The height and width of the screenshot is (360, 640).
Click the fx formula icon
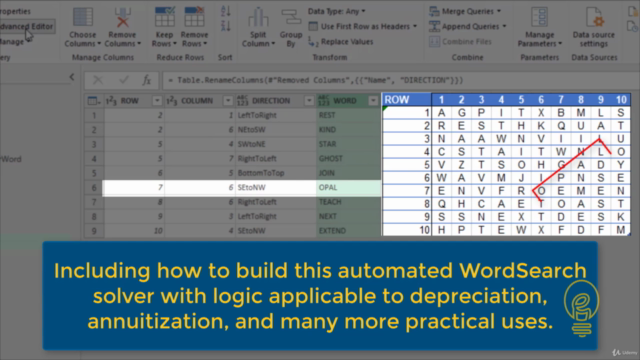click(147, 80)
